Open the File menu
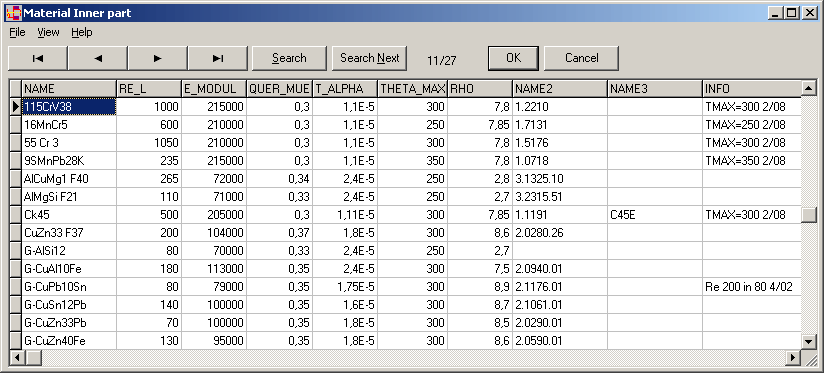The width and height of the screenshot is (824, 373). 17,33
